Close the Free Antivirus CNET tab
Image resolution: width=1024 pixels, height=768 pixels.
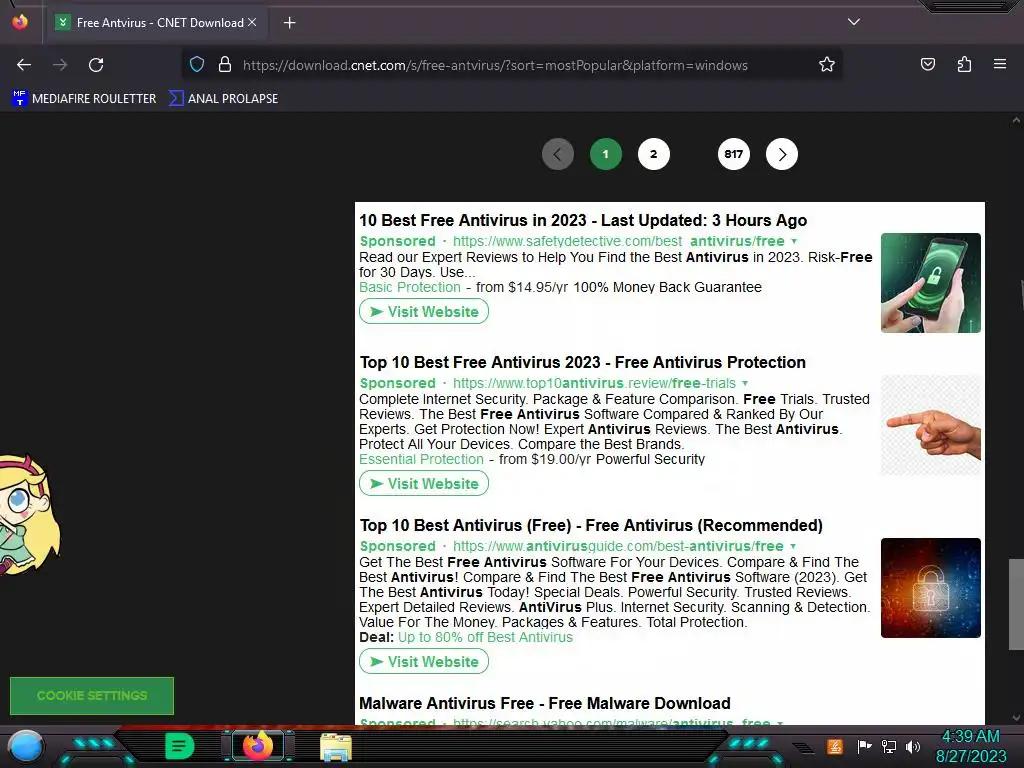tap(252, 22)
